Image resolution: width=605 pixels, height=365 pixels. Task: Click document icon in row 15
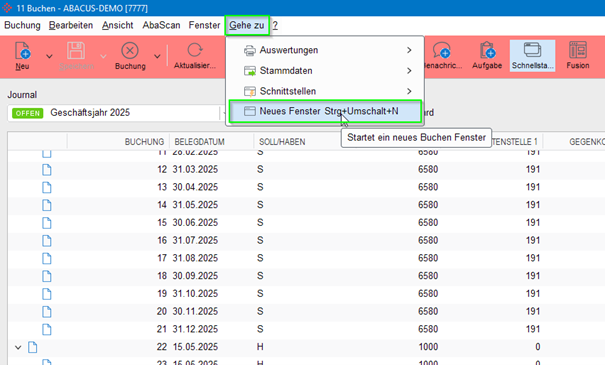tap(47, 223)
